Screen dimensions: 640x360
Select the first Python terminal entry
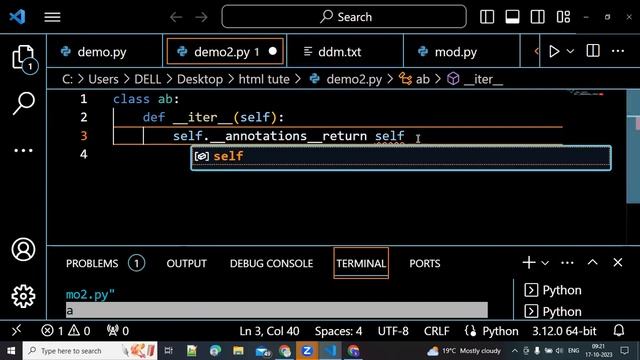click(x=553, y=290)
